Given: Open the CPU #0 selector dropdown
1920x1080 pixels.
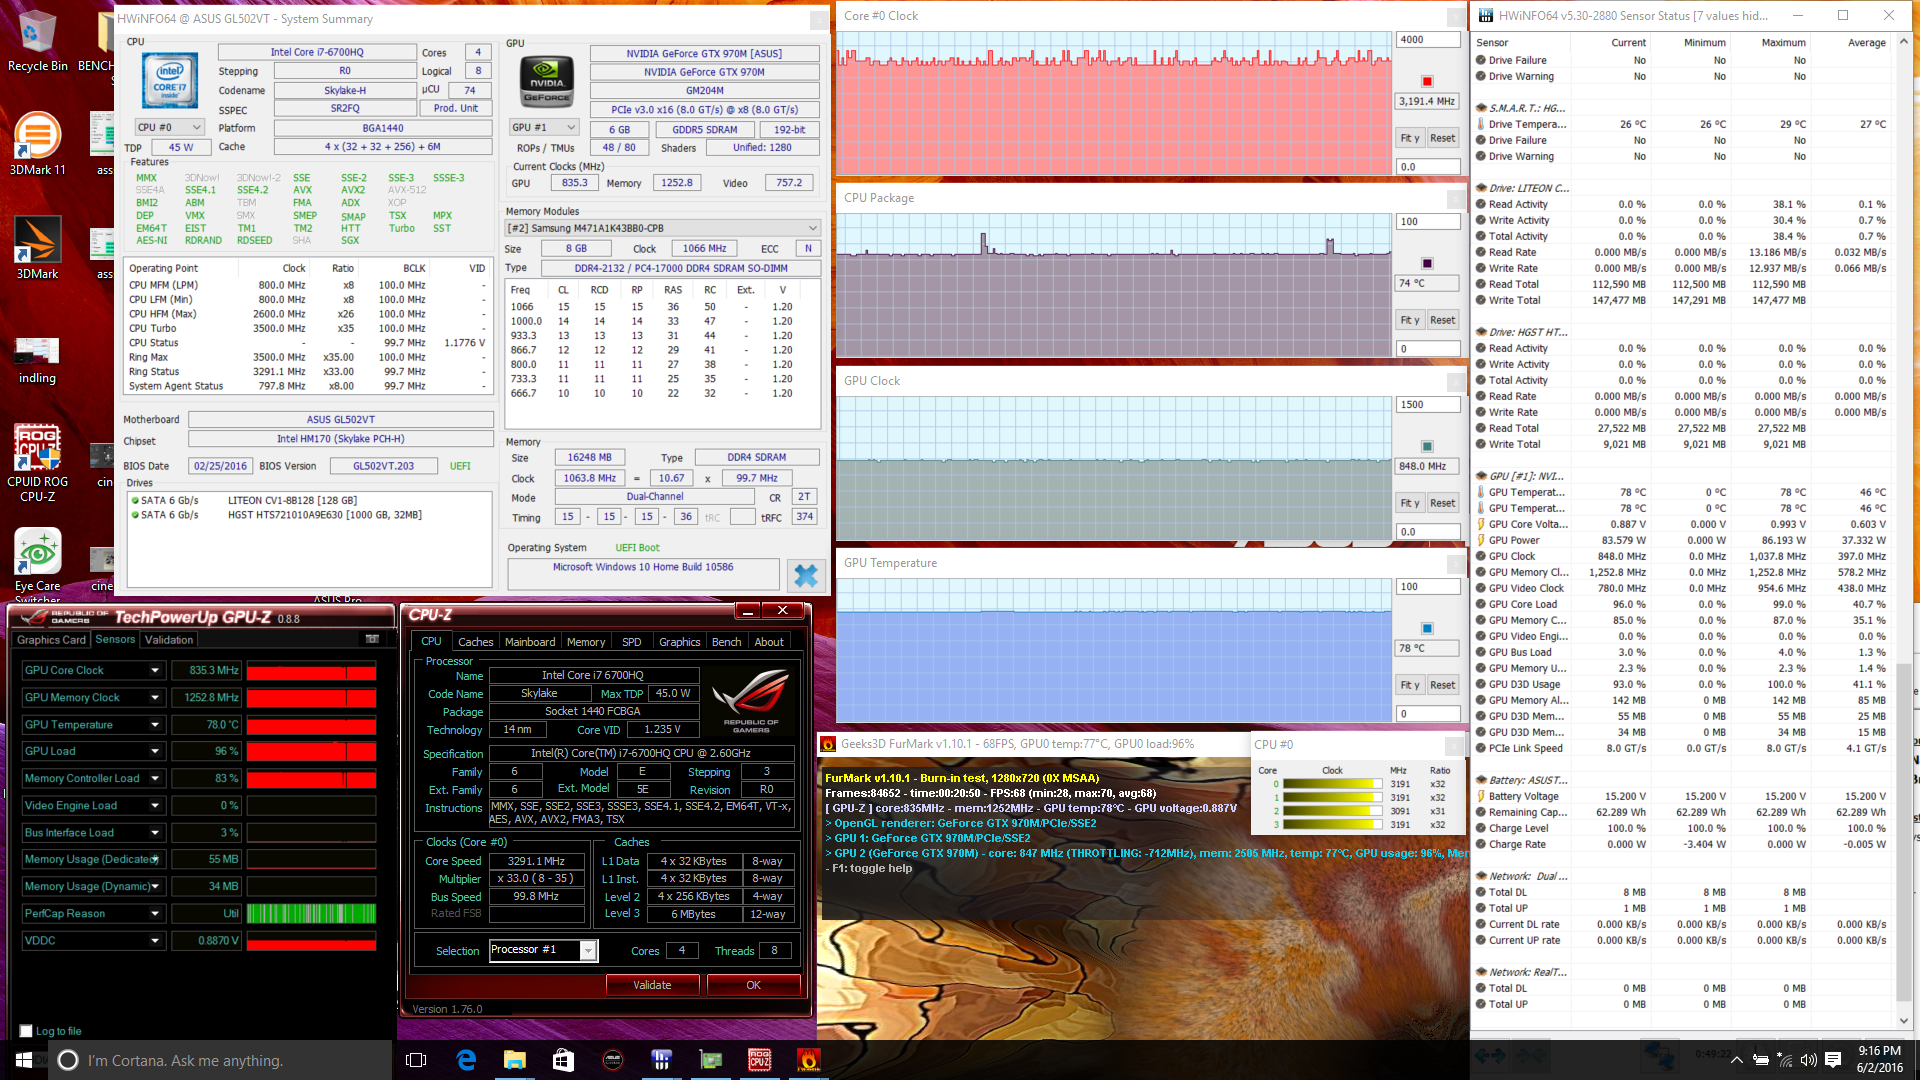Looking at the screenshot, I should point(170,128).
